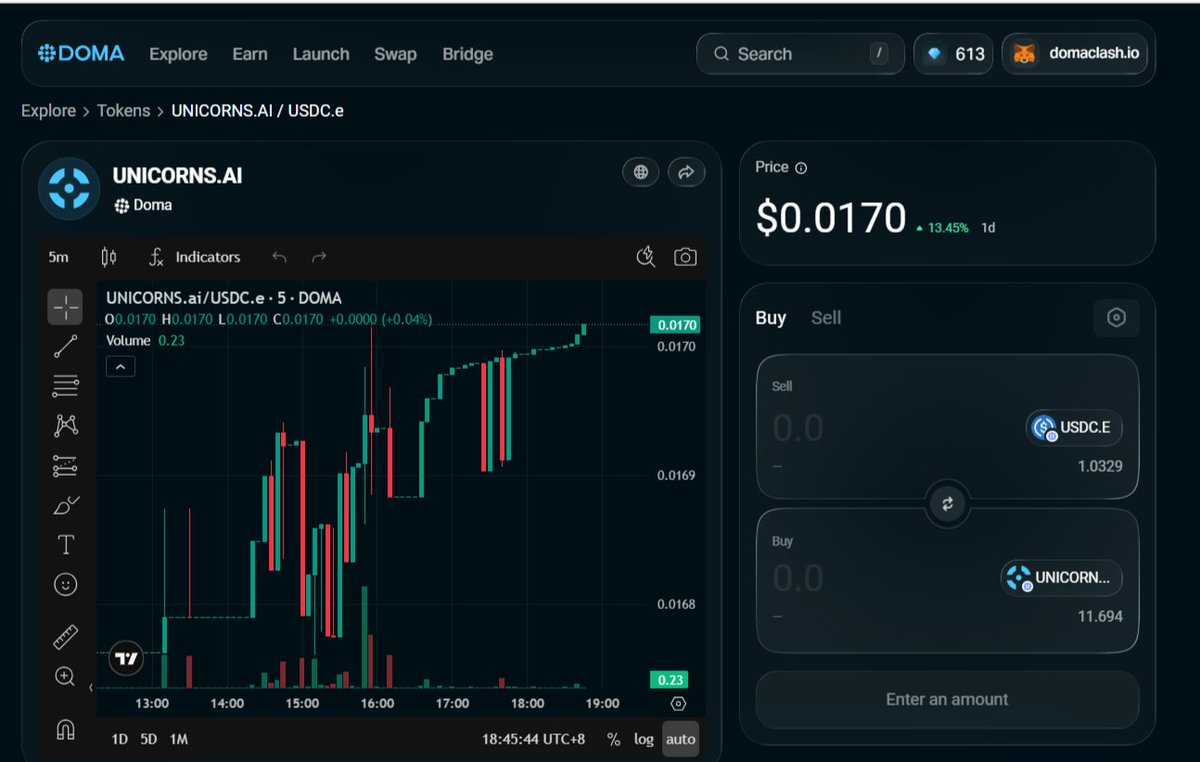Activate the zoom in tool
Screen dimensions: 1200x762
click(x=66, y=677)
